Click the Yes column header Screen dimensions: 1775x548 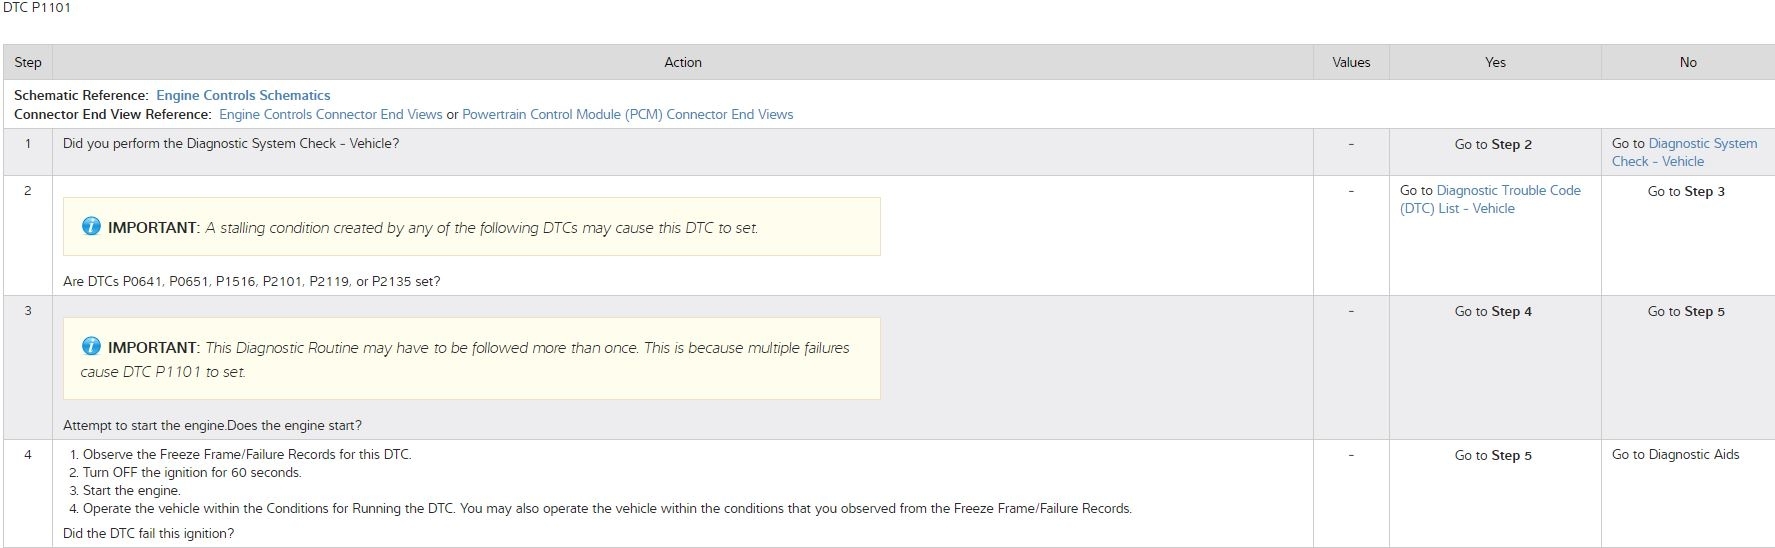1494,62
